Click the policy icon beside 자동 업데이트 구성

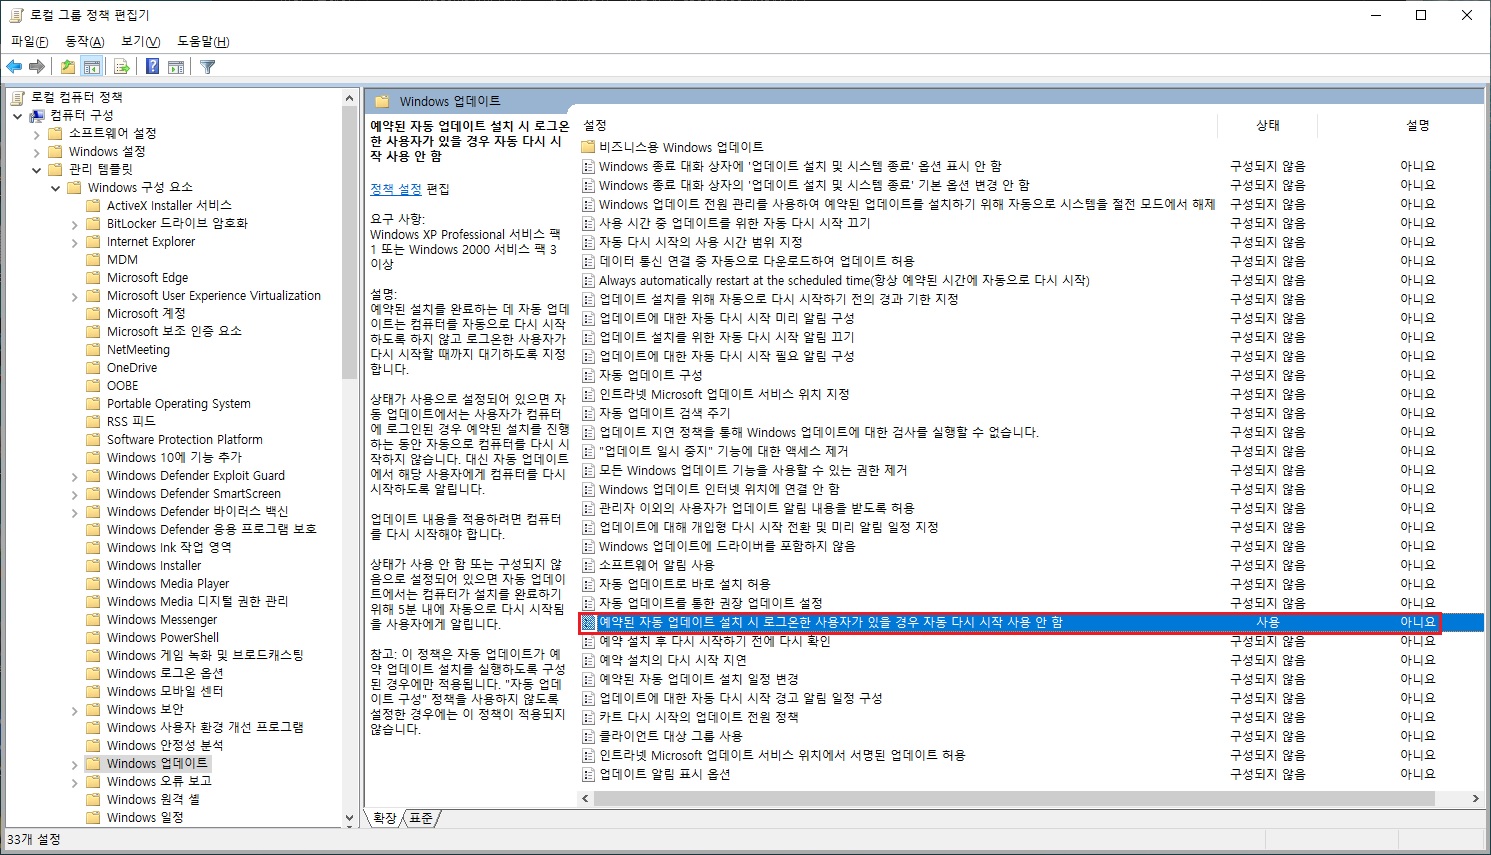click(588, 375)
